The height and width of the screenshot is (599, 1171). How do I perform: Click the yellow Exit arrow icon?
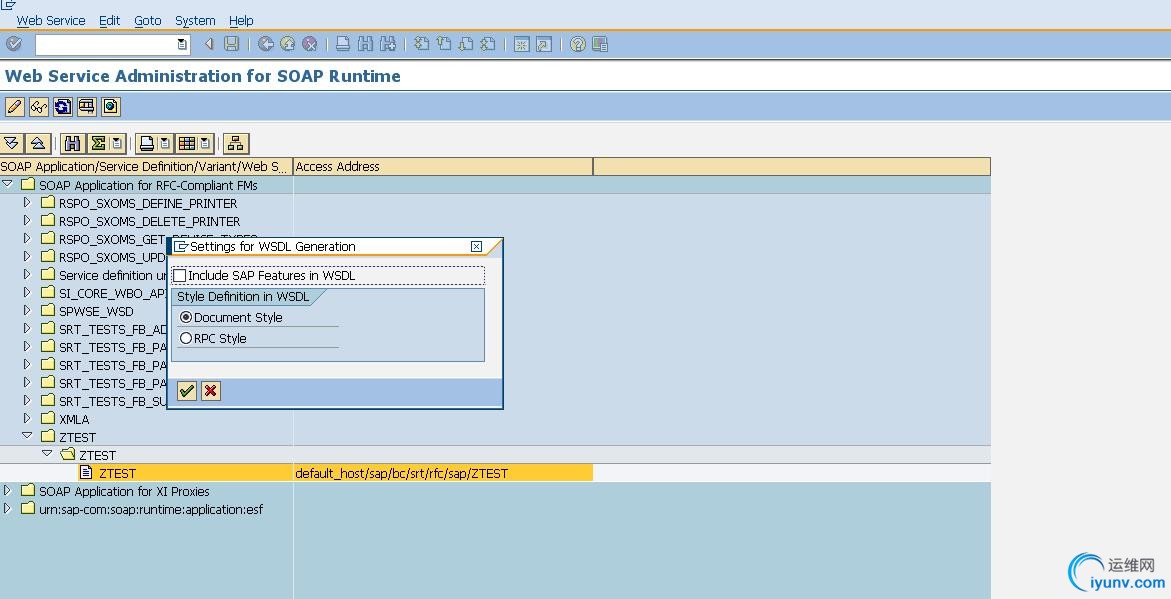(288, 44)
